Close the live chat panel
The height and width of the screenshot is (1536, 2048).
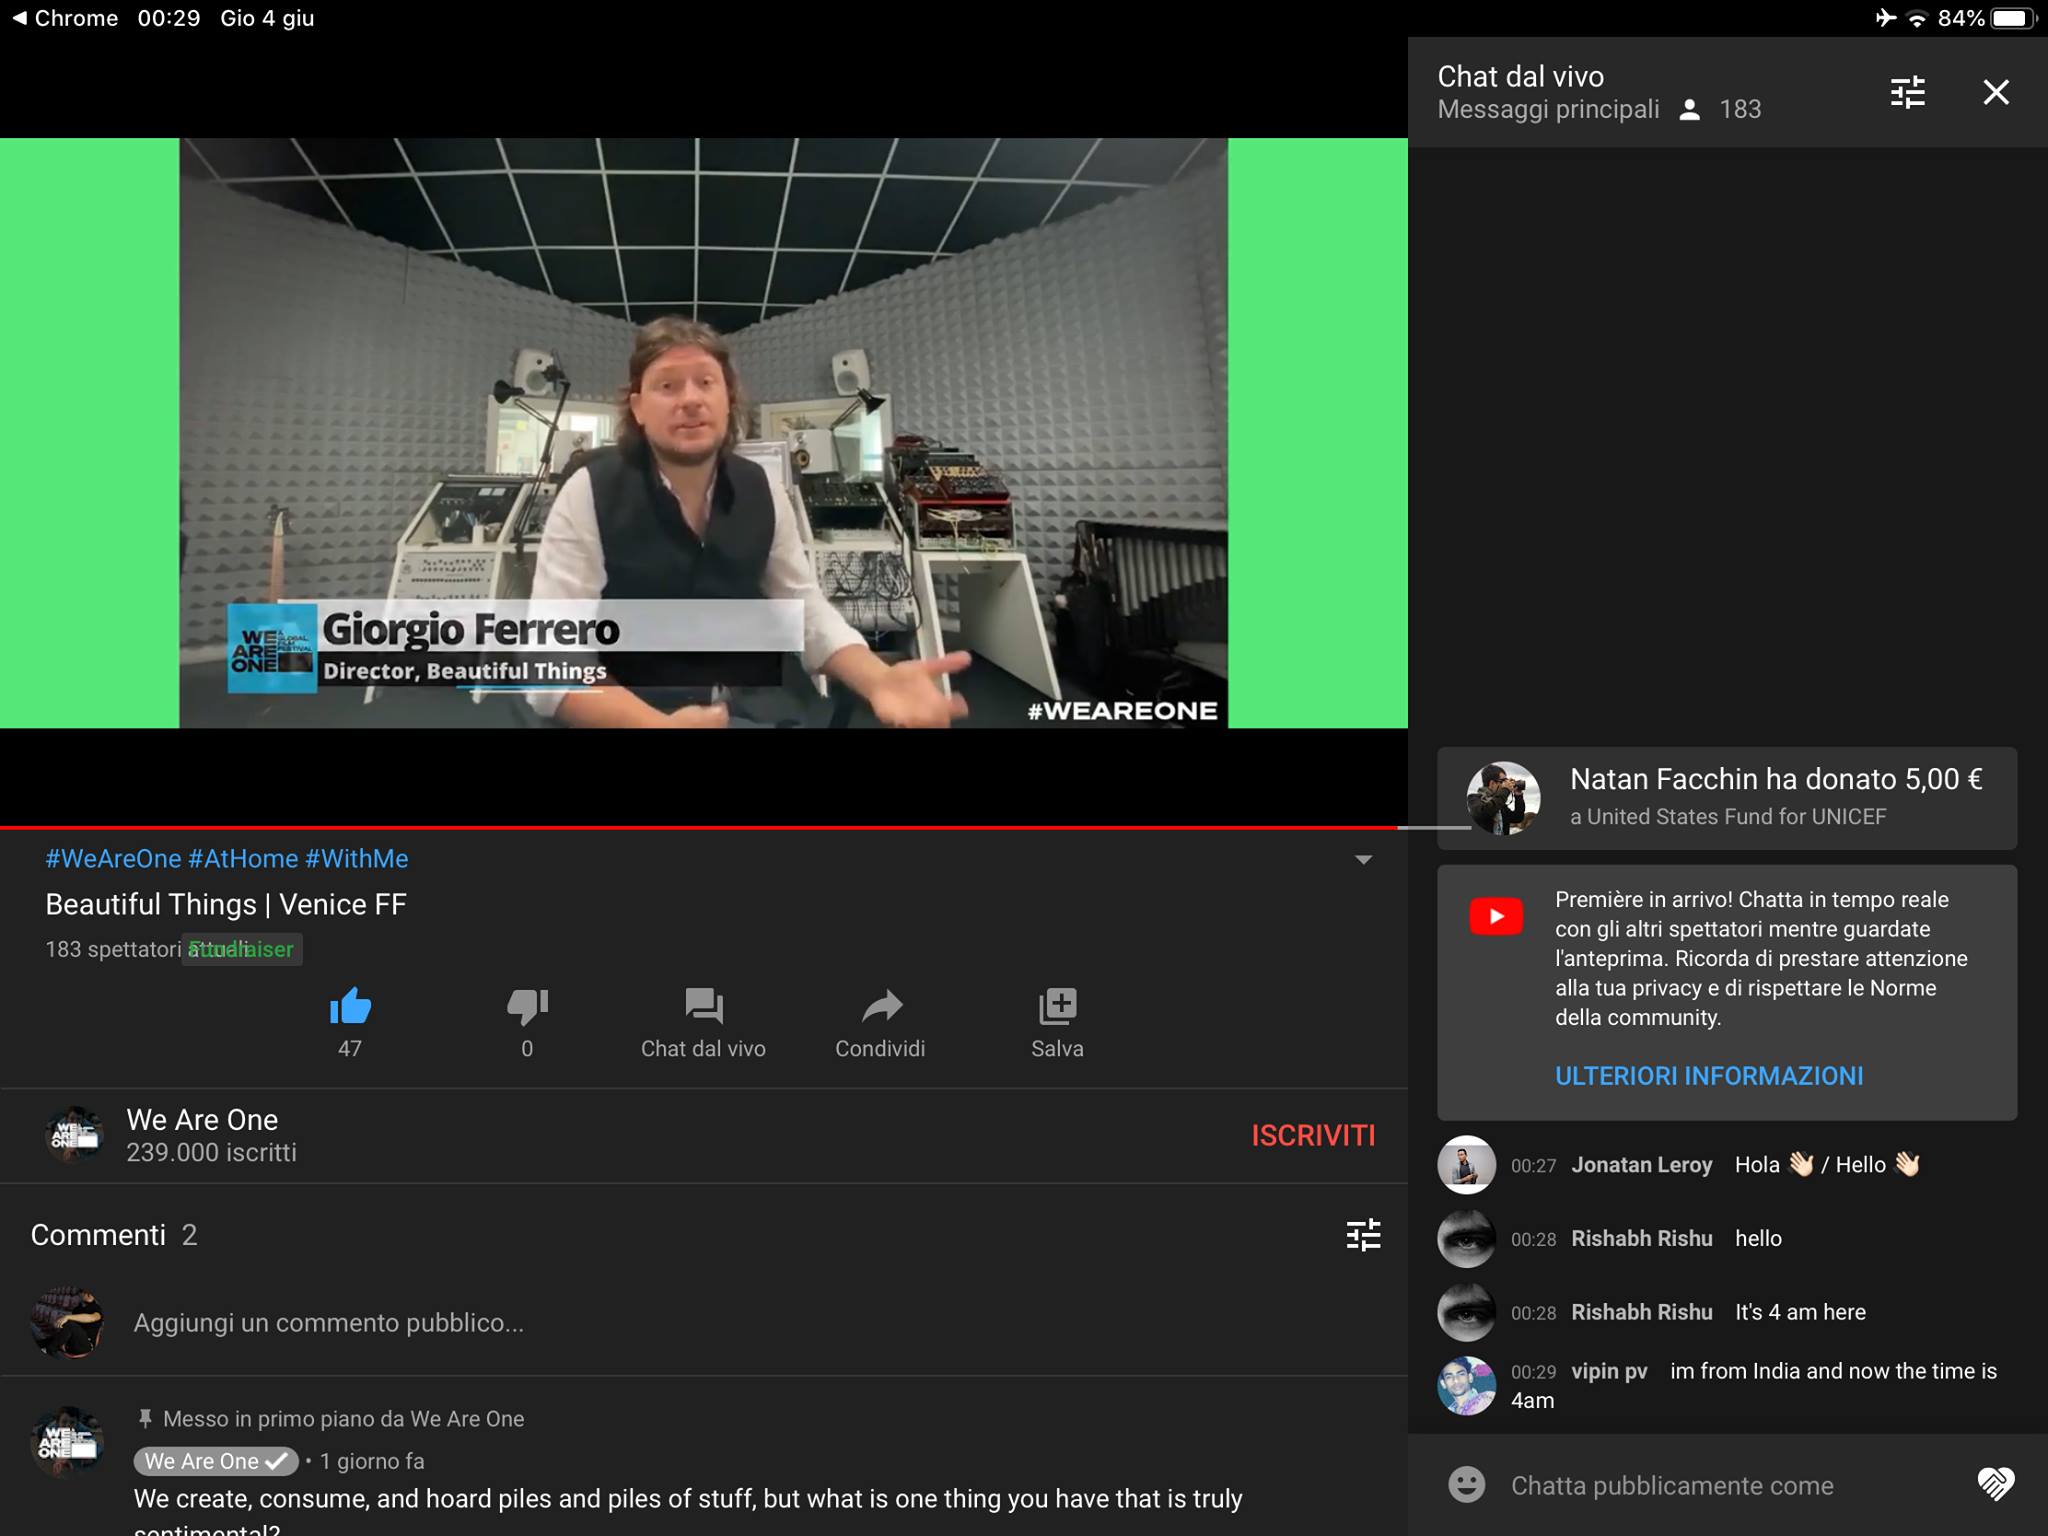1996,92
